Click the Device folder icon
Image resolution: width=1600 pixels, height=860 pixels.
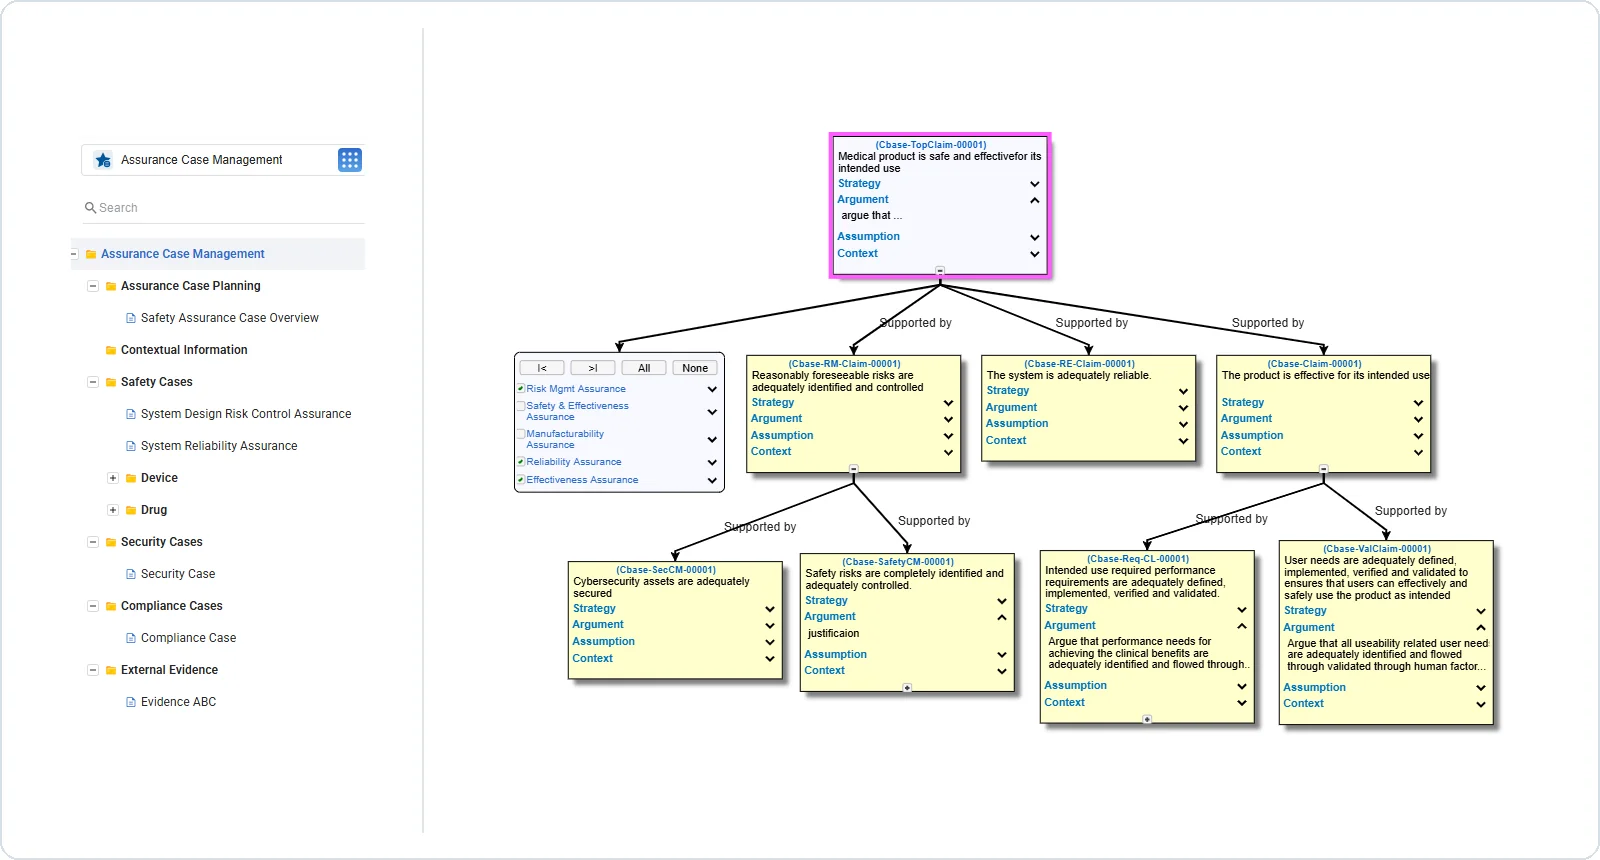[131, 478]
